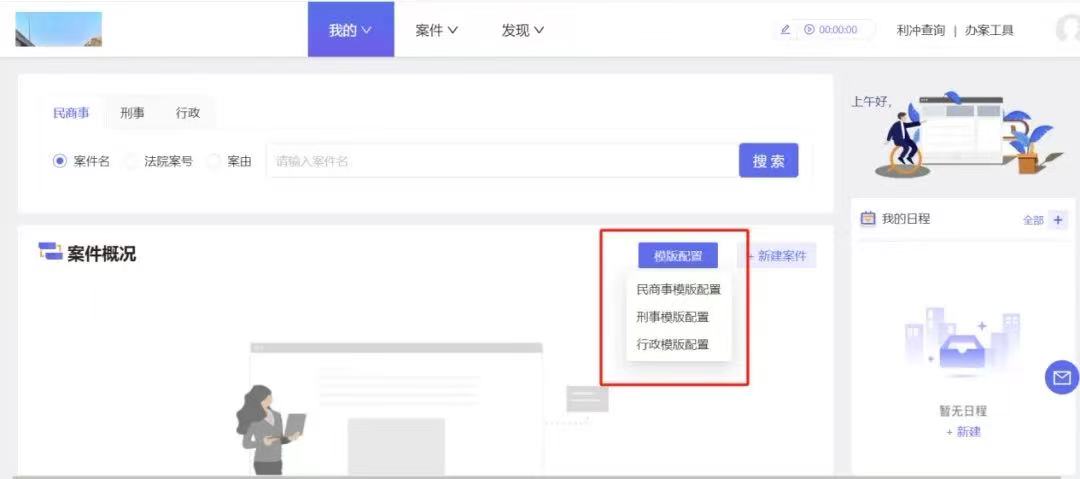Click plus icon to add schedule
Viewport: 1080px width, 479px height.
[x=1059, y=220]
